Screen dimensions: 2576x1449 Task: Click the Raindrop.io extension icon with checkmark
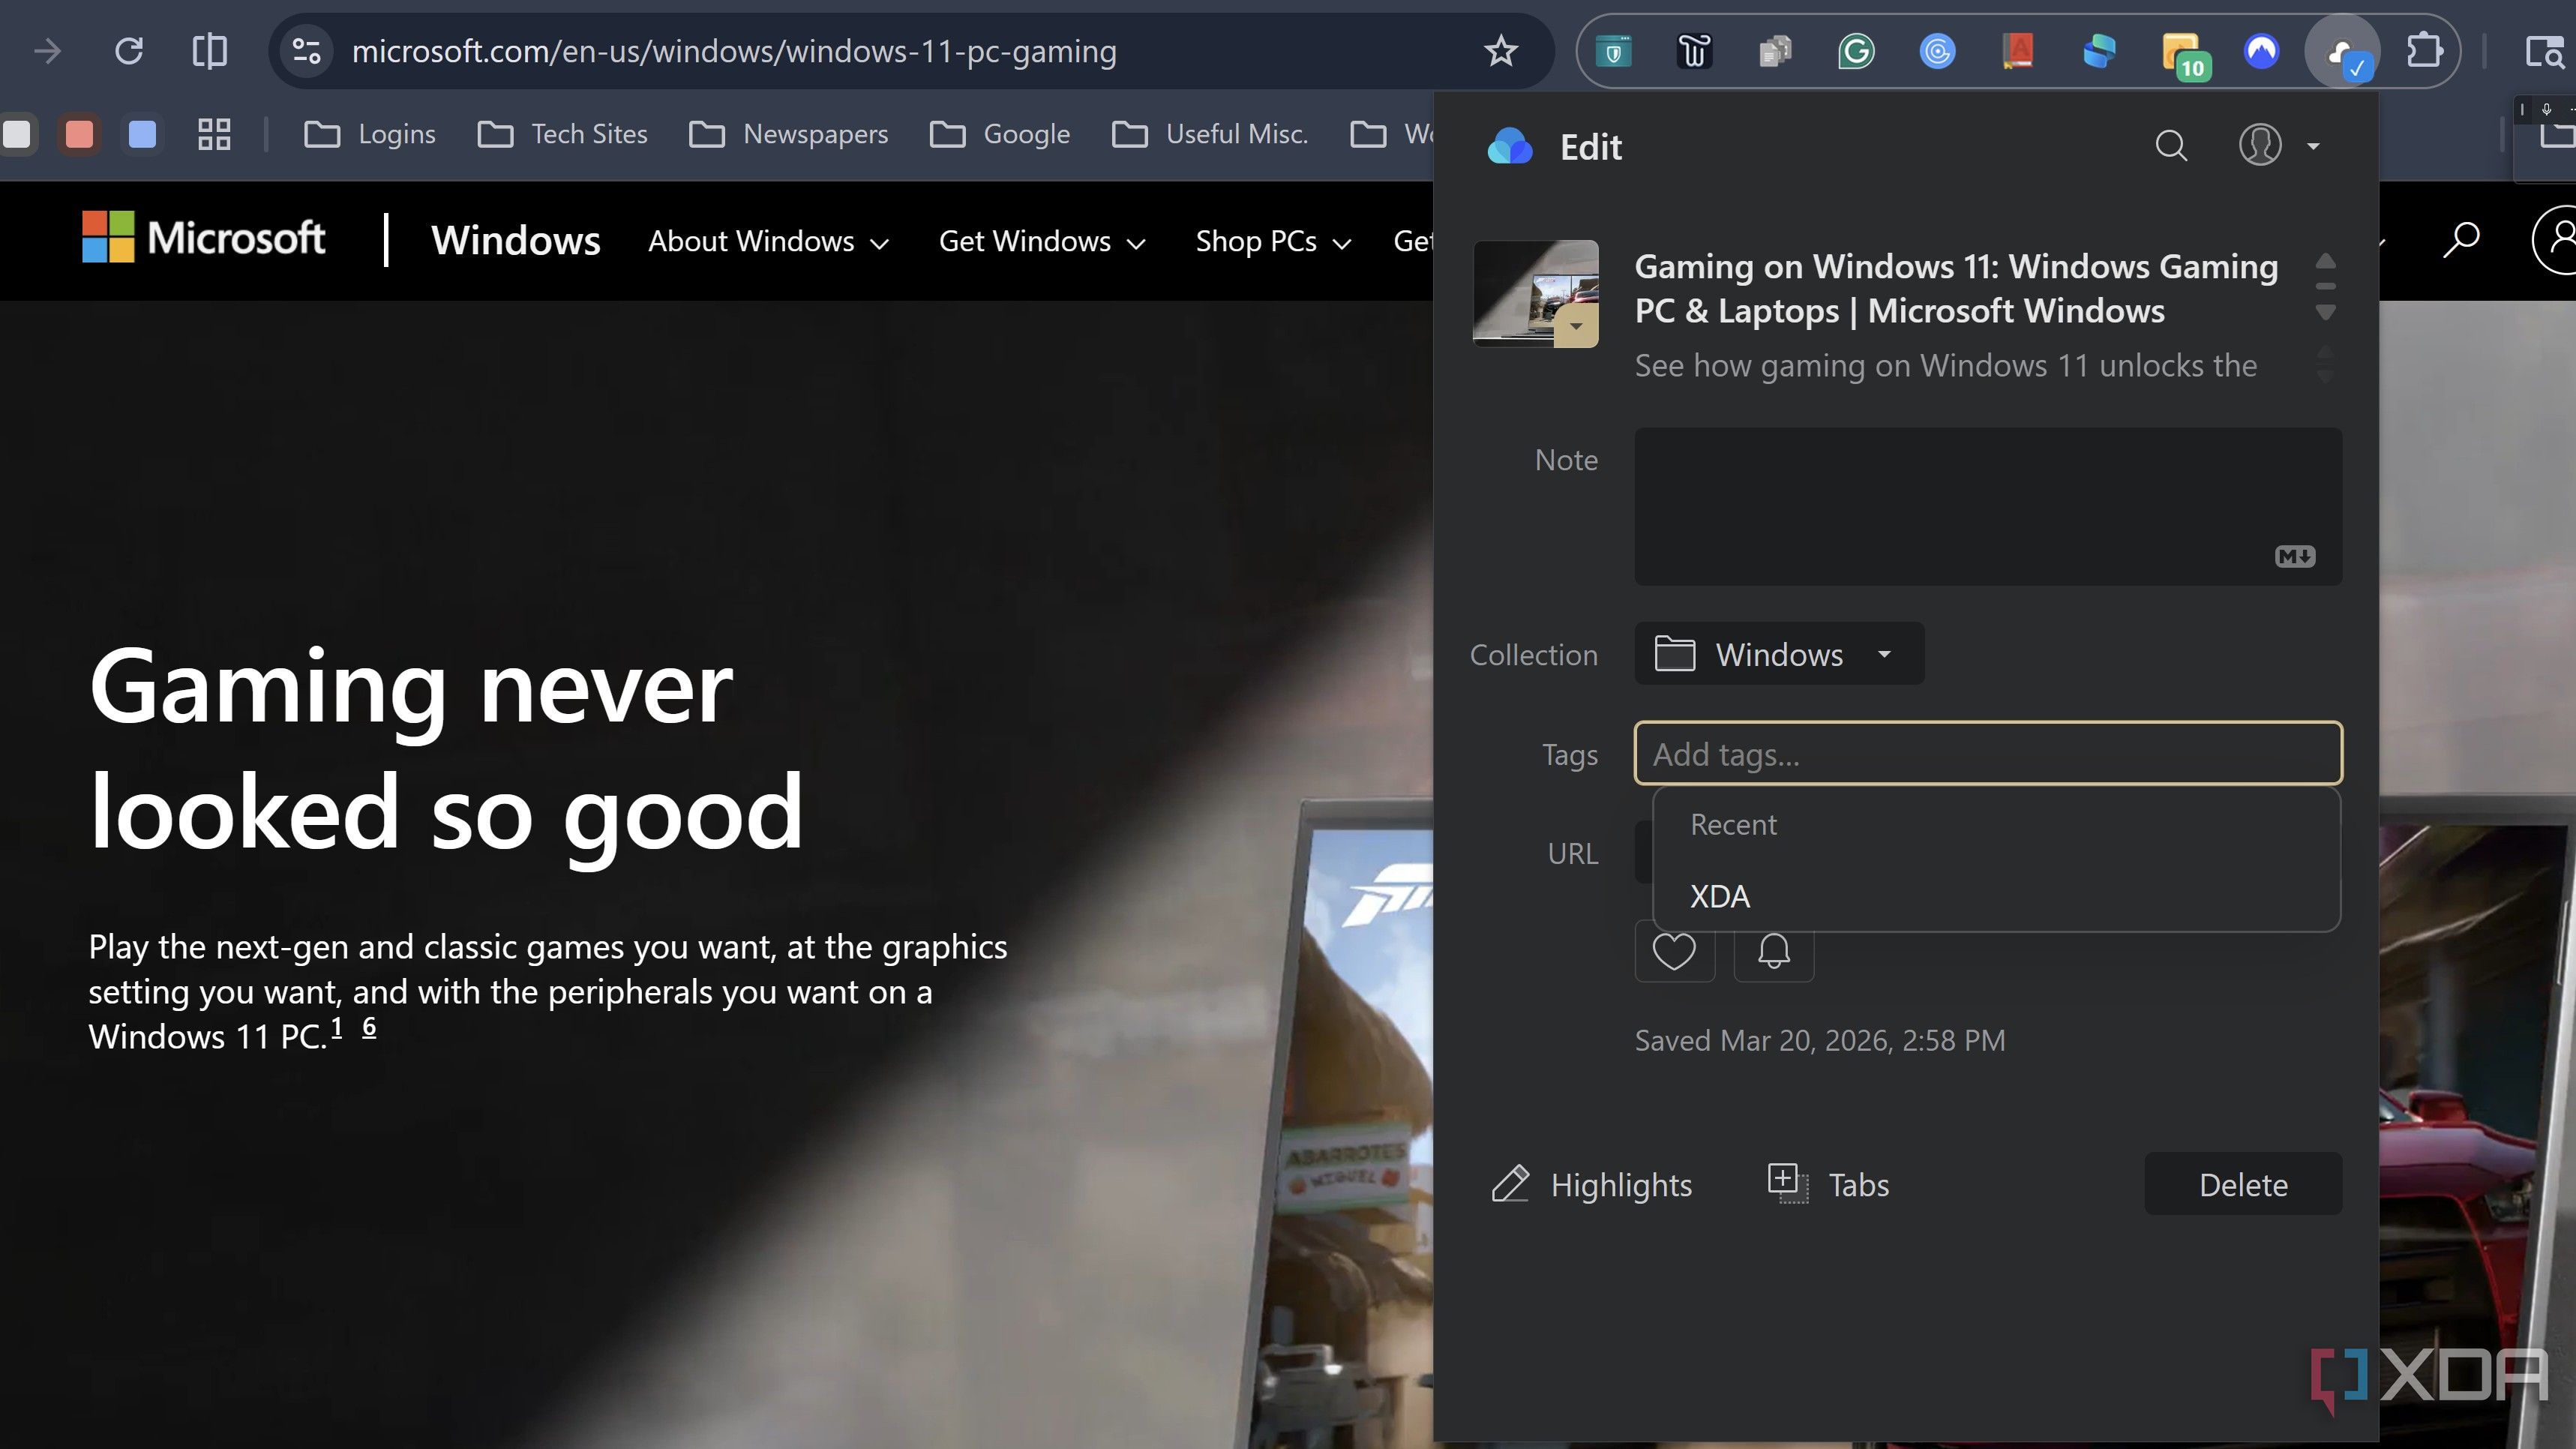coord(2342,53)
